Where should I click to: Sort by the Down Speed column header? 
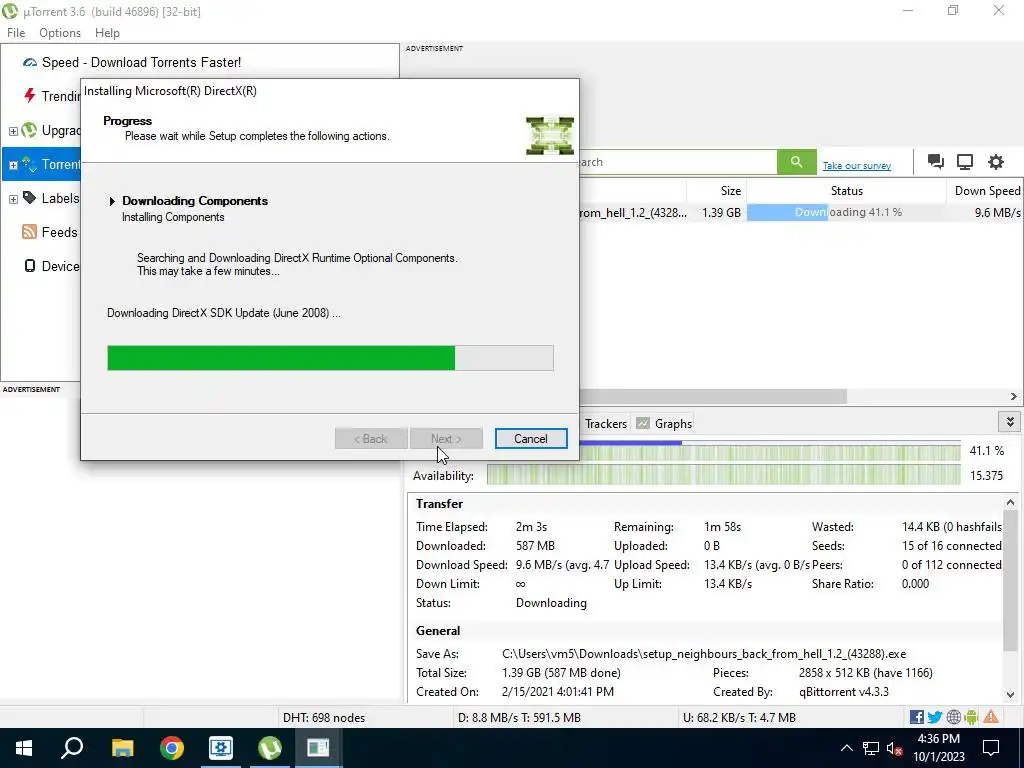pyautogui.click(x=985, y=191)
